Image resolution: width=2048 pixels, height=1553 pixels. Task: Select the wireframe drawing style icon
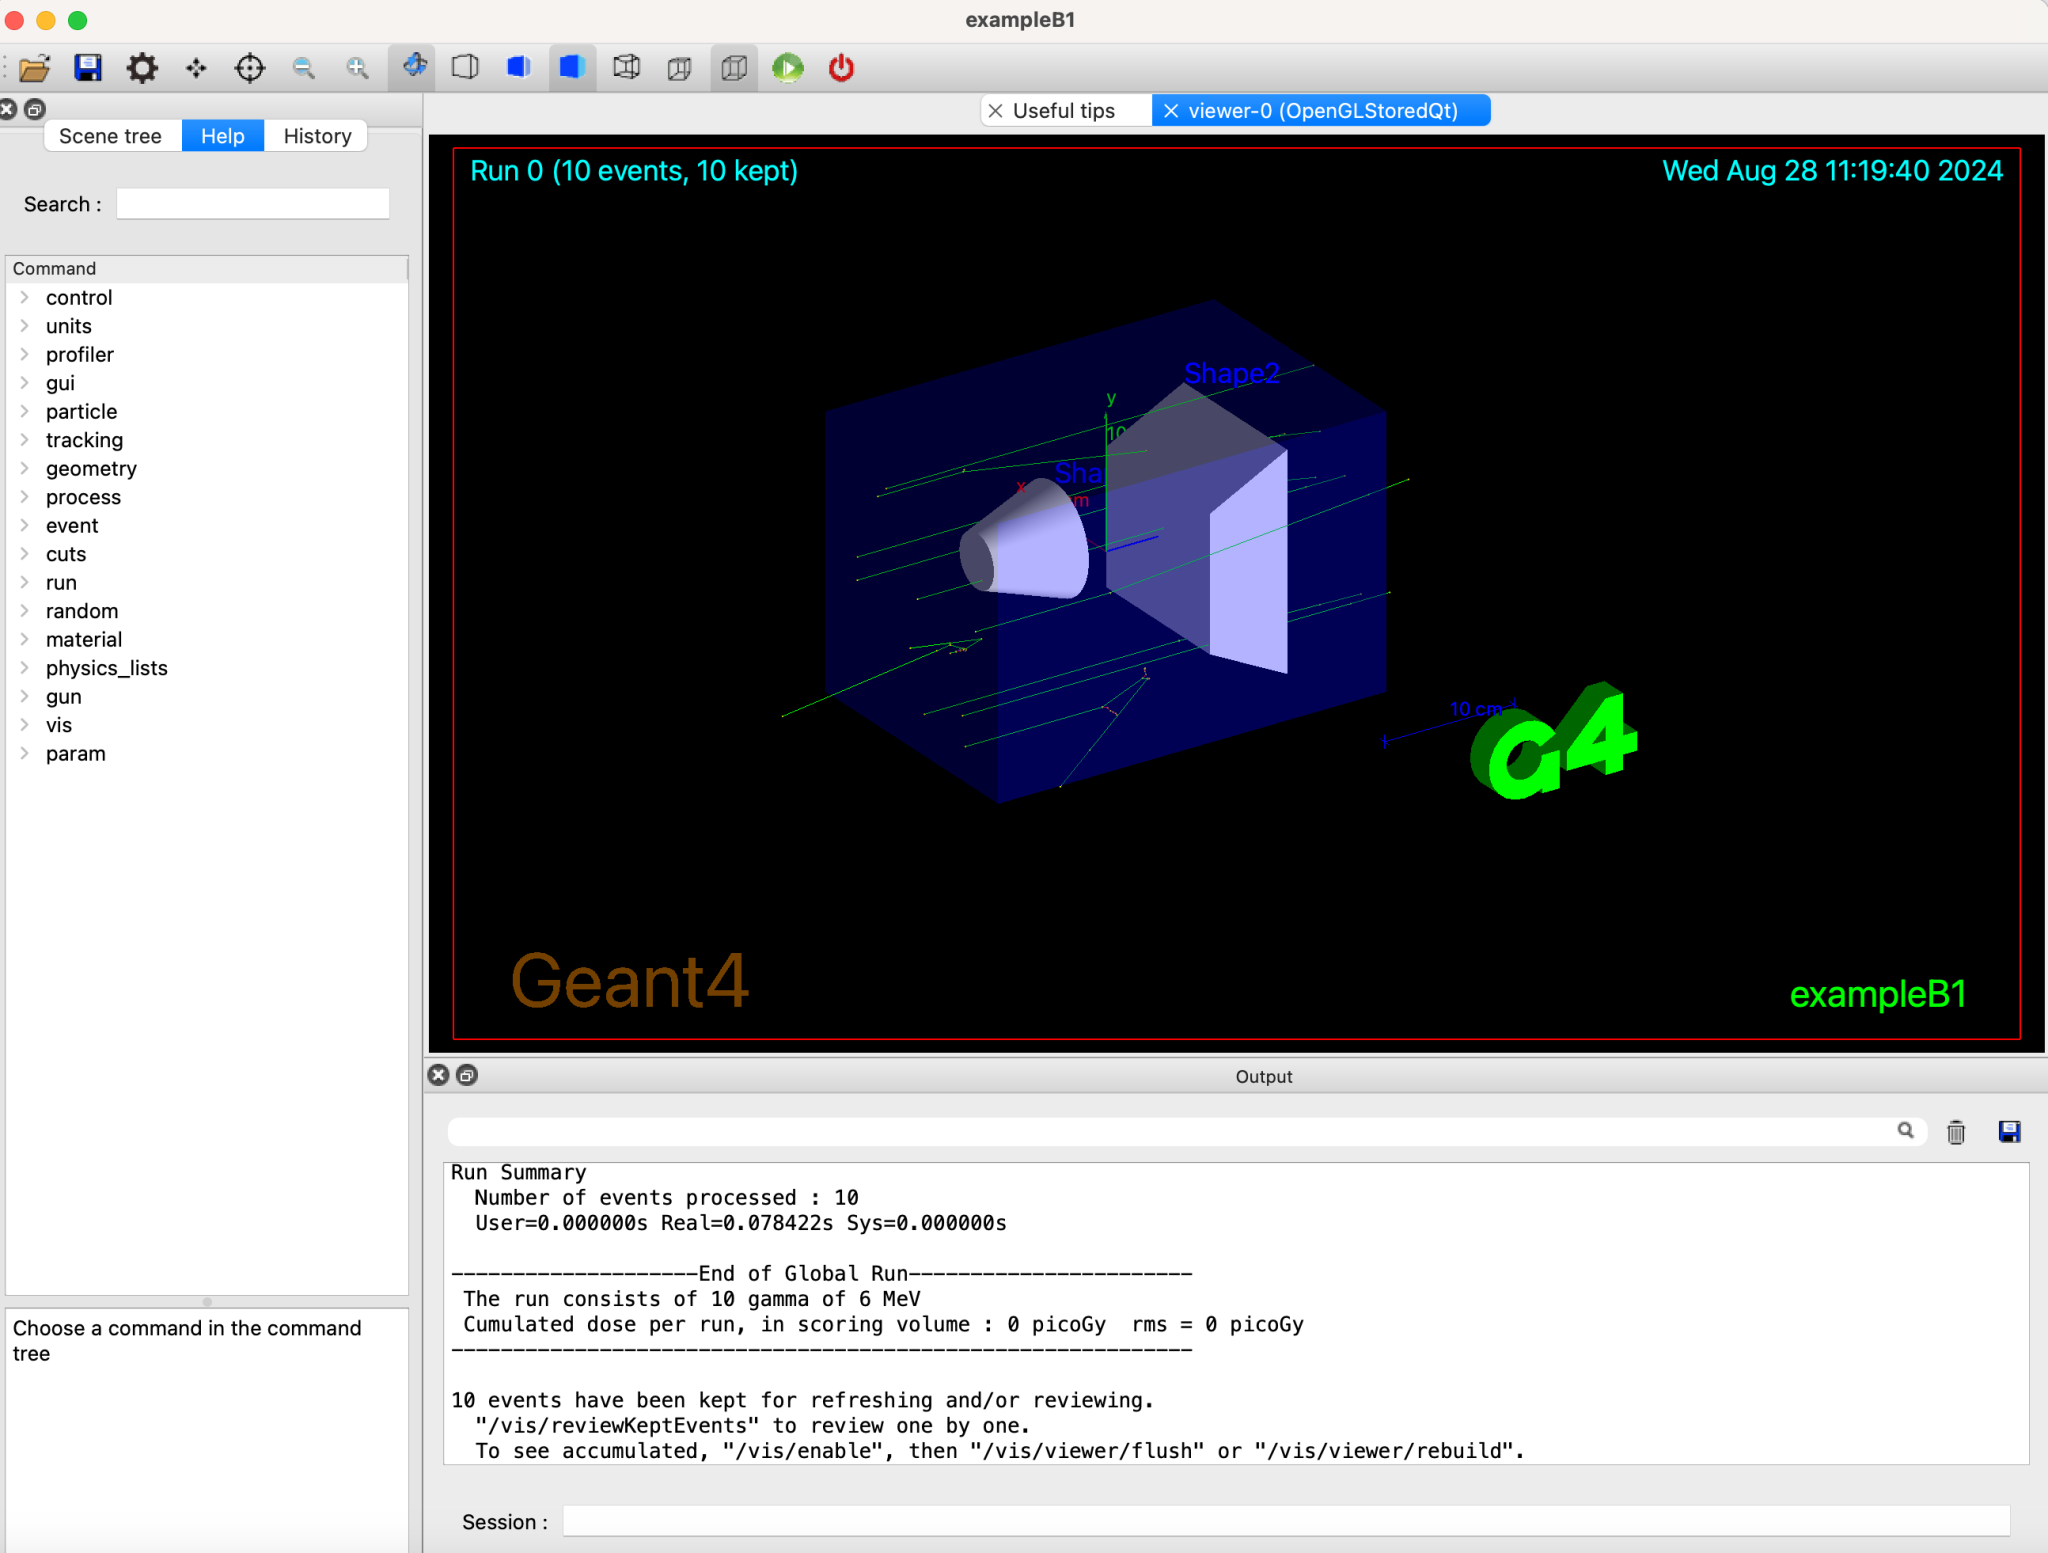464,67
